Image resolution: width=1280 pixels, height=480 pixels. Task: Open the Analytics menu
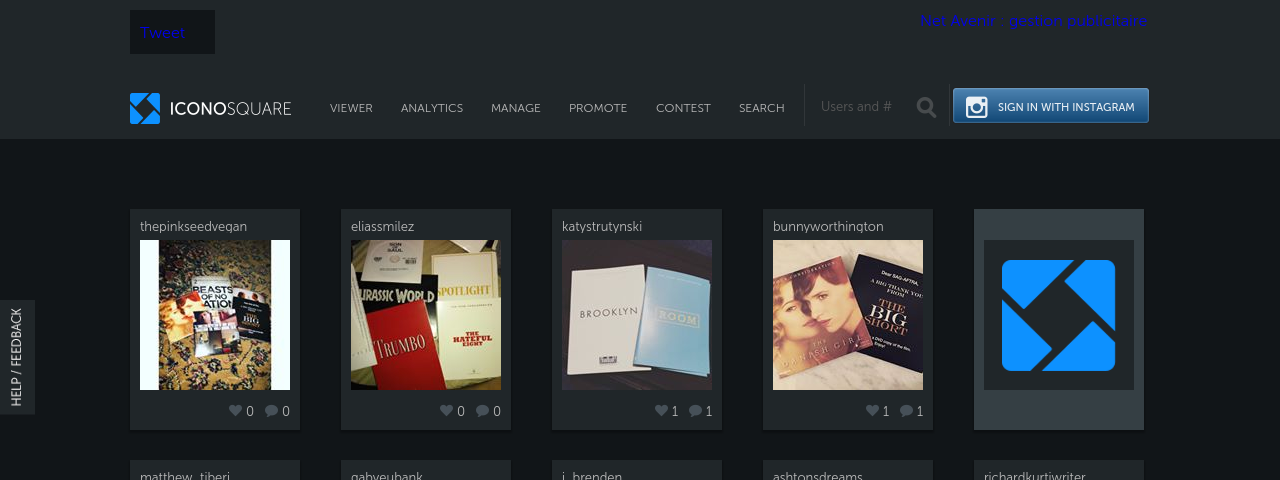tap(432, 108)
